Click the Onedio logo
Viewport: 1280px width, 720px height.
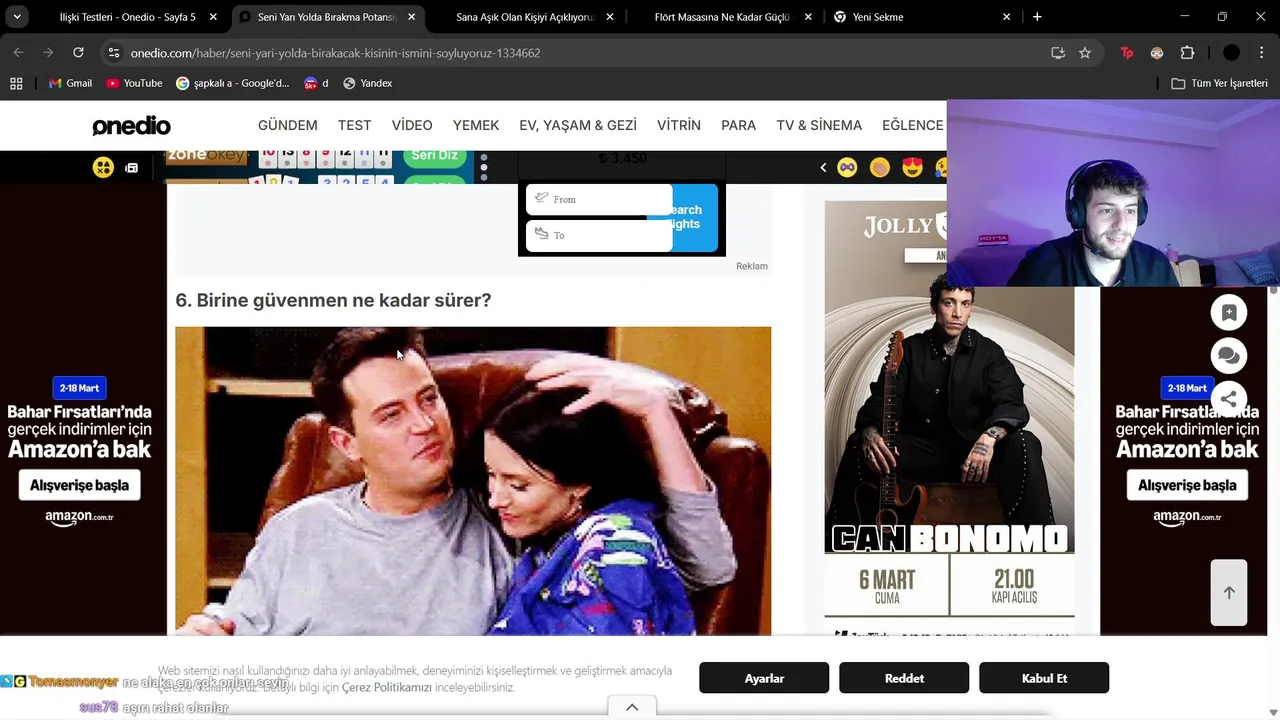click(x=131, y=126)
